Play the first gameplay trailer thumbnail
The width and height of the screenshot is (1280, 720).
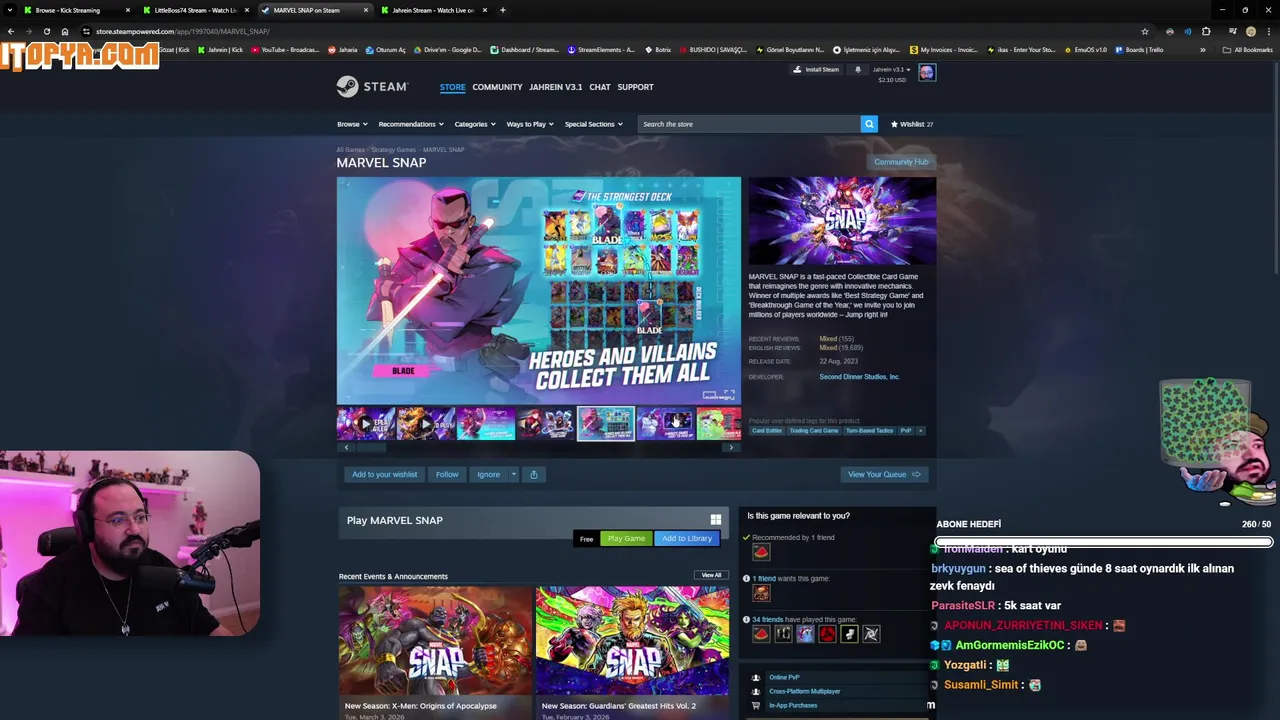pyautogui.click(x=365, y=424)
